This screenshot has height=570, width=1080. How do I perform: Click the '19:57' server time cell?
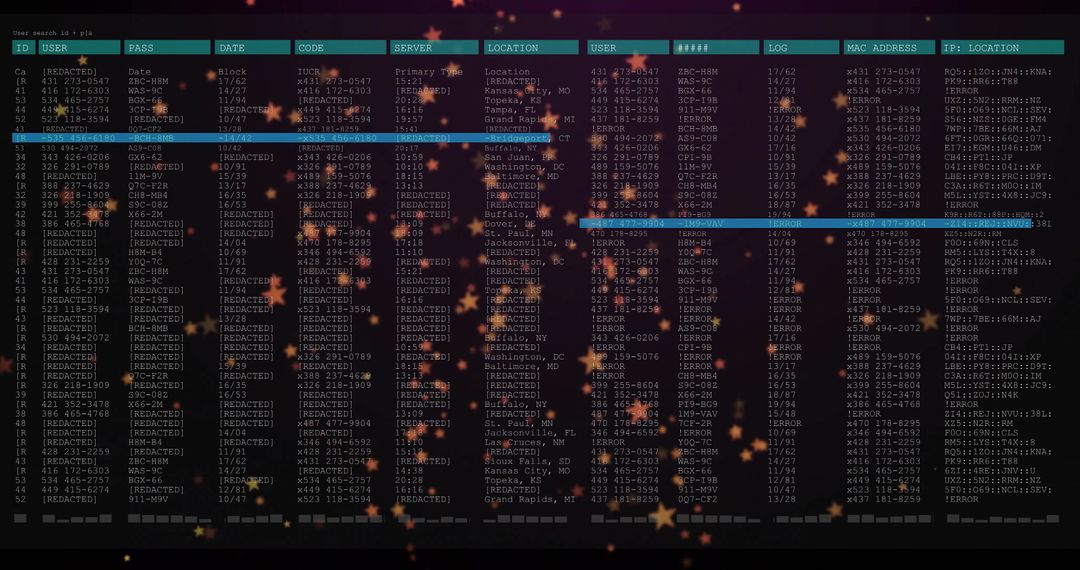click(x=409, y=119)
